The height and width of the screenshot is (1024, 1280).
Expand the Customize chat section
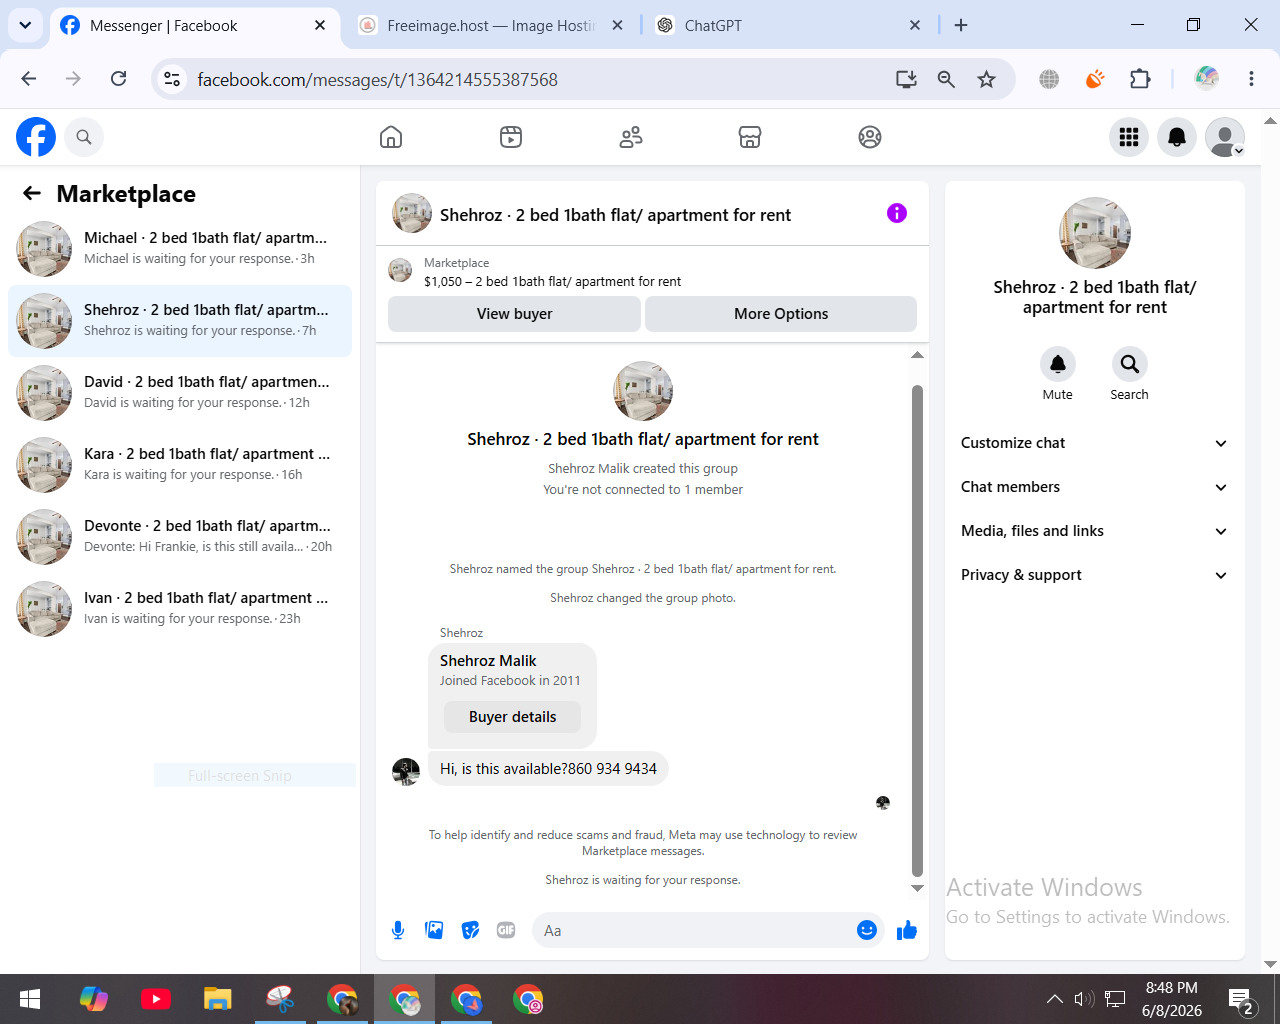click(x=1095, y=443)
